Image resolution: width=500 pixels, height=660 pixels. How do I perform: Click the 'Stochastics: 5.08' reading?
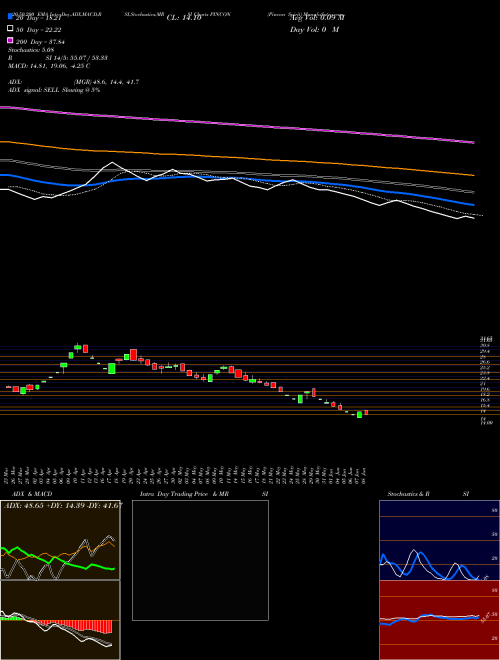(31, 50)
